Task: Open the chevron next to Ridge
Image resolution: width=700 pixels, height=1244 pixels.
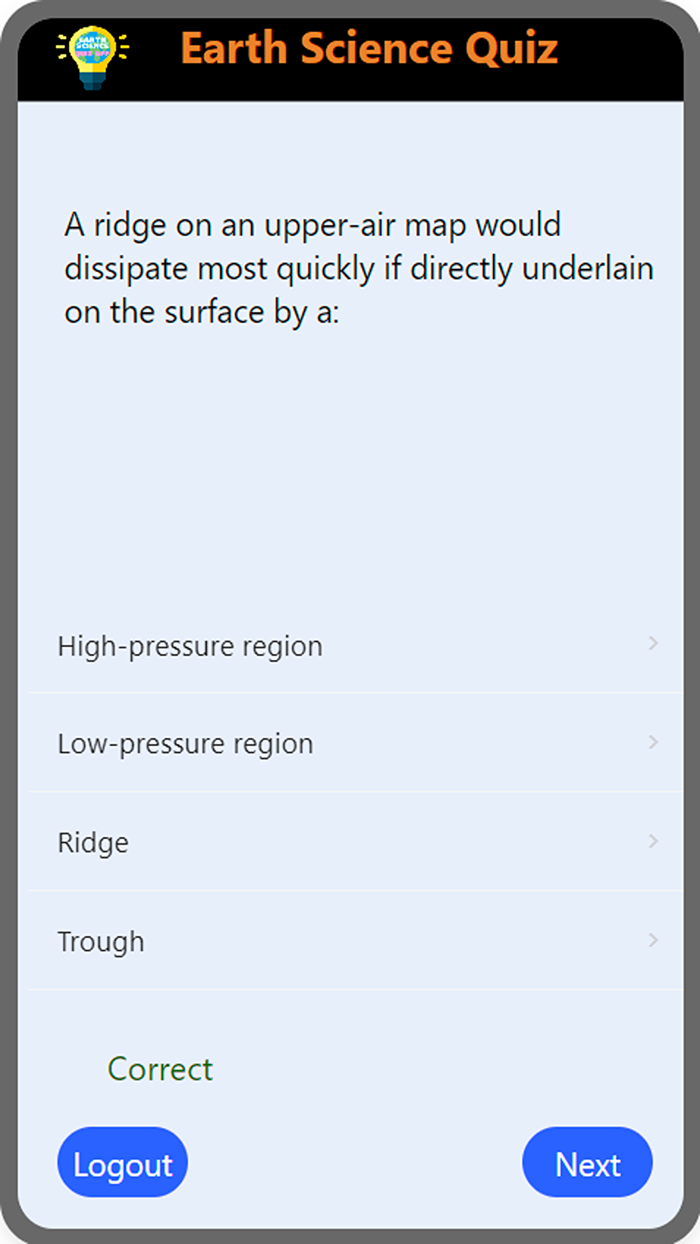Action: click(652, 842)
